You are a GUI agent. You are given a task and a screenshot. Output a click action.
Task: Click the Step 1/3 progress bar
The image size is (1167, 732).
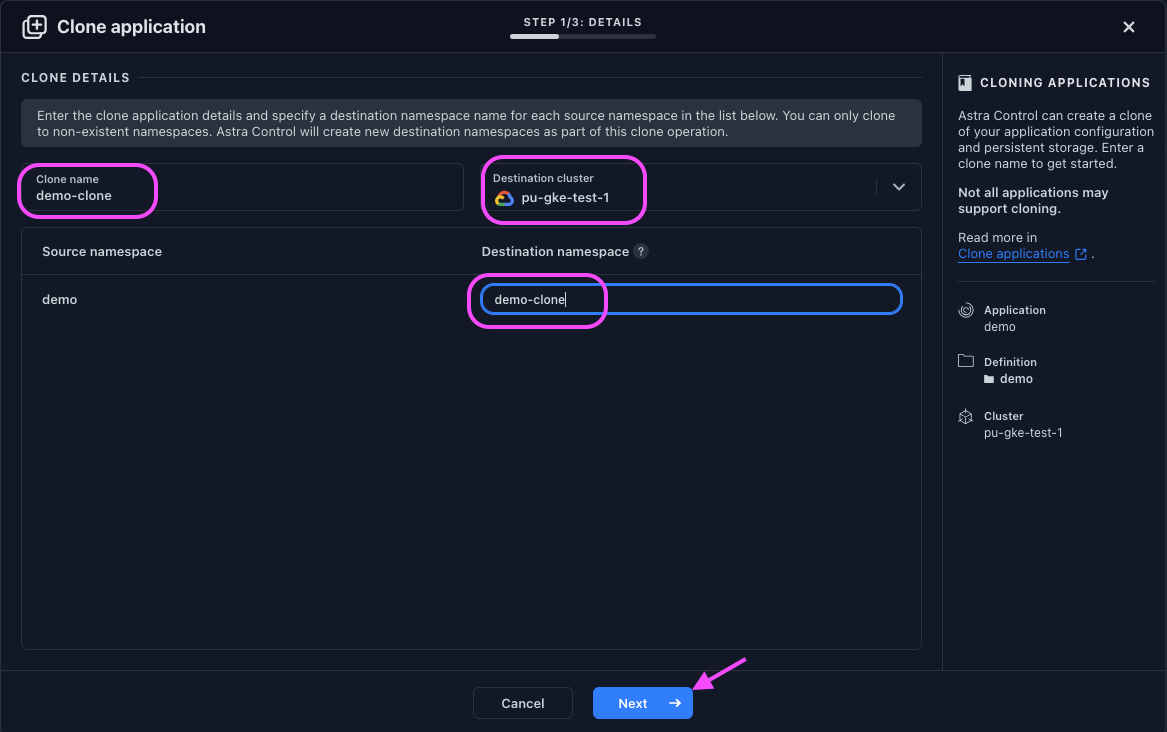click(583, 37)
